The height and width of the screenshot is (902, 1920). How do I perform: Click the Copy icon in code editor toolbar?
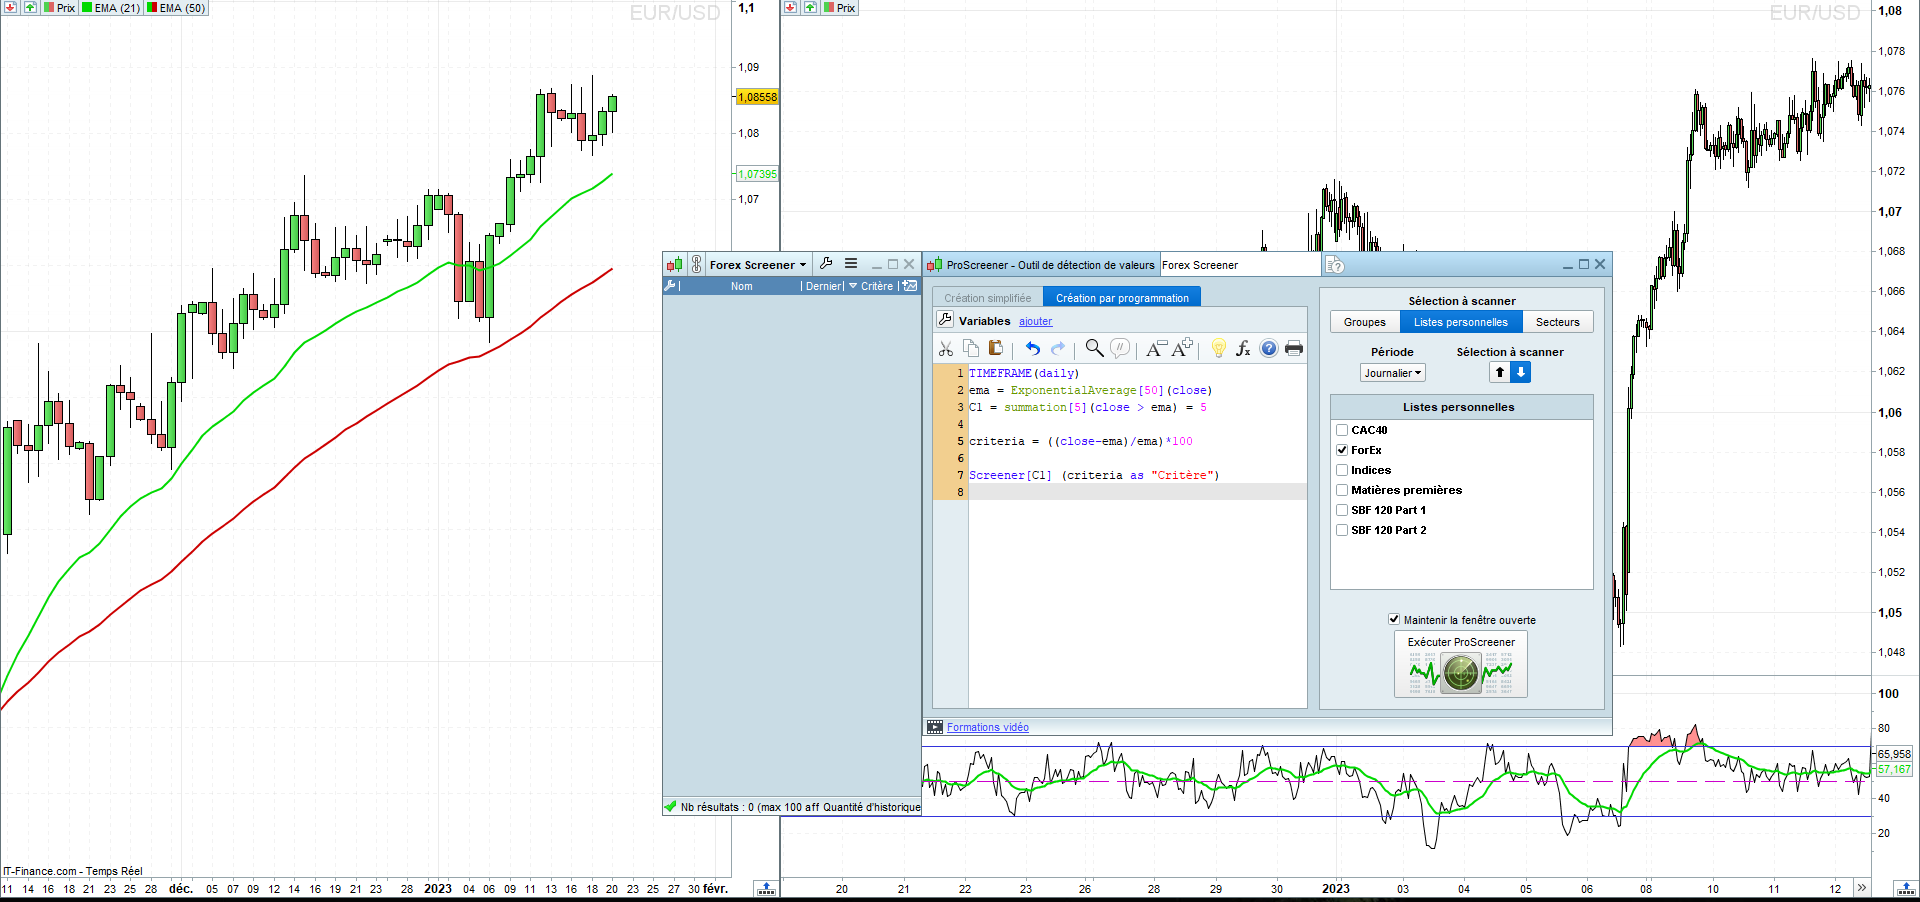tap(971, 348)
